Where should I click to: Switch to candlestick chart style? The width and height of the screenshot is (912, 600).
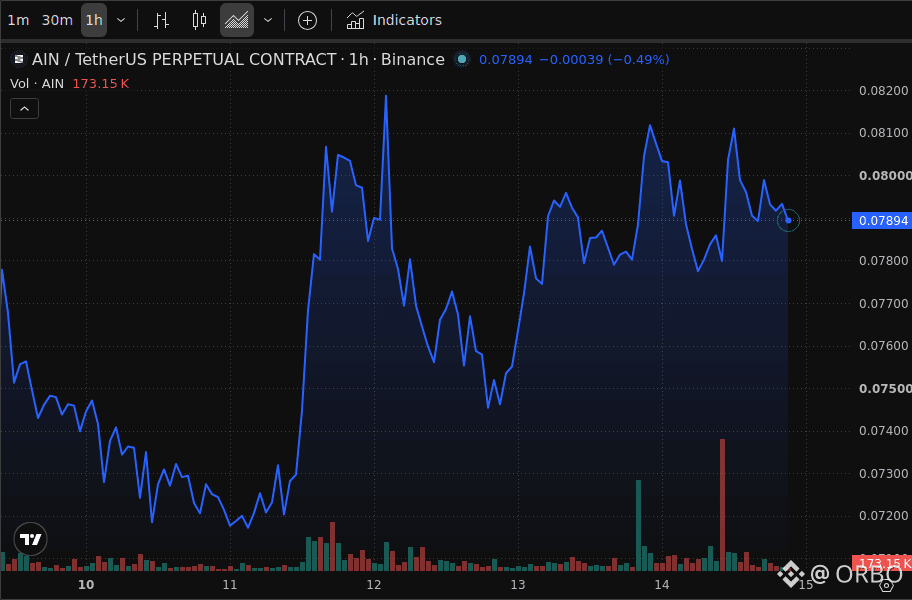(x=199, y=20)
